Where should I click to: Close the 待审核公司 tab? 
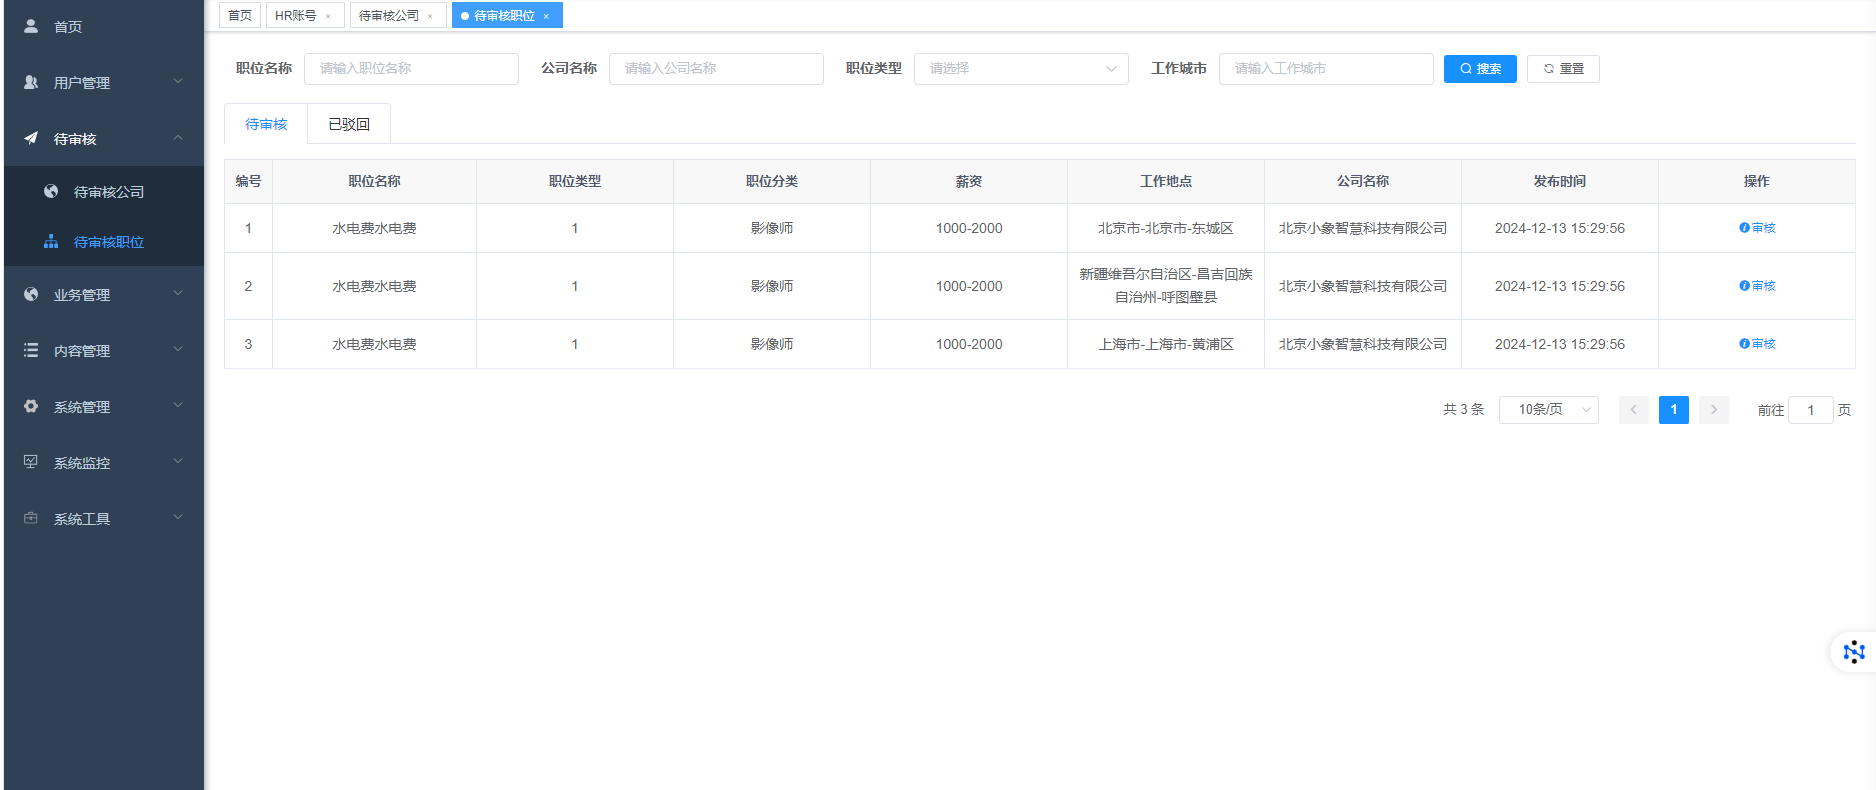click(x=430, y=16)
